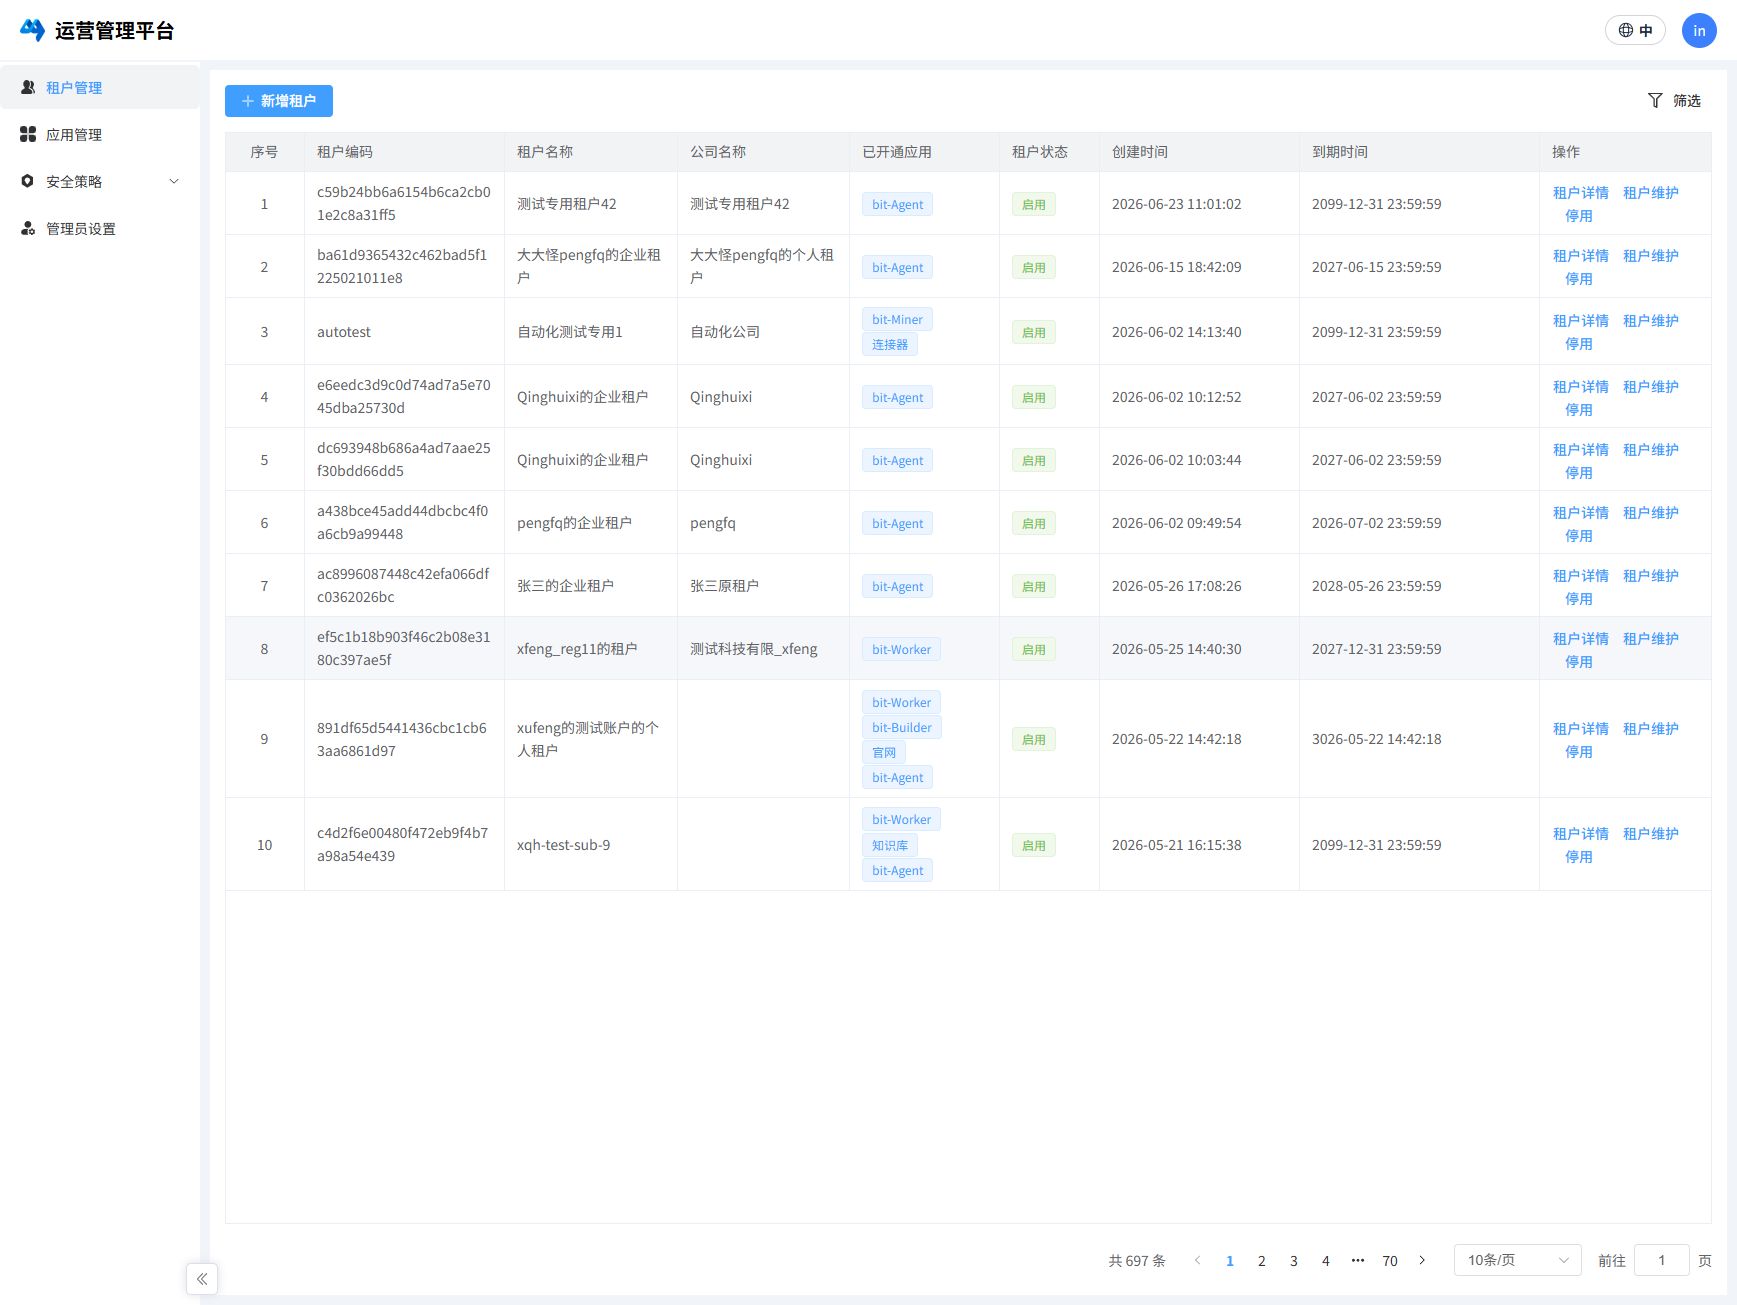This screenshot has width=1737, height=1305.
Task: Open 租户维护 for xufeng的测试账户的个人租户
Action: (1651, 728)
